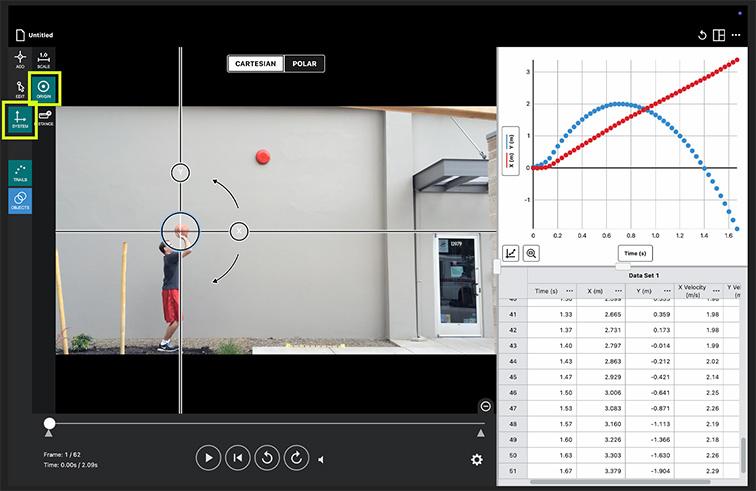This screenshot has width=756, height=491.
Task: Click the cell with value 0.173
Action: (650, 330)
